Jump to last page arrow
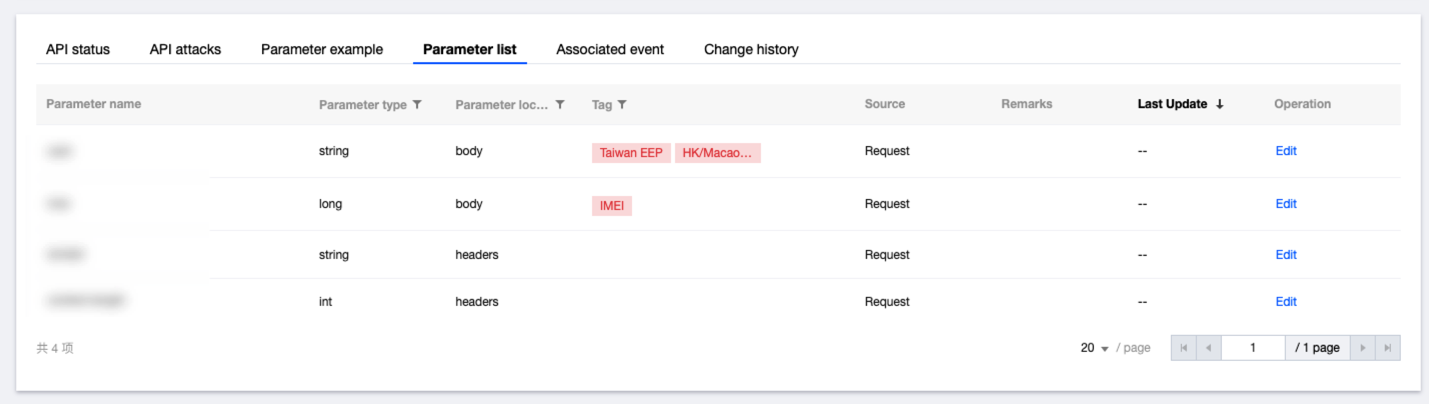This screenshot has width=1429, height=404. (1387, 348)
